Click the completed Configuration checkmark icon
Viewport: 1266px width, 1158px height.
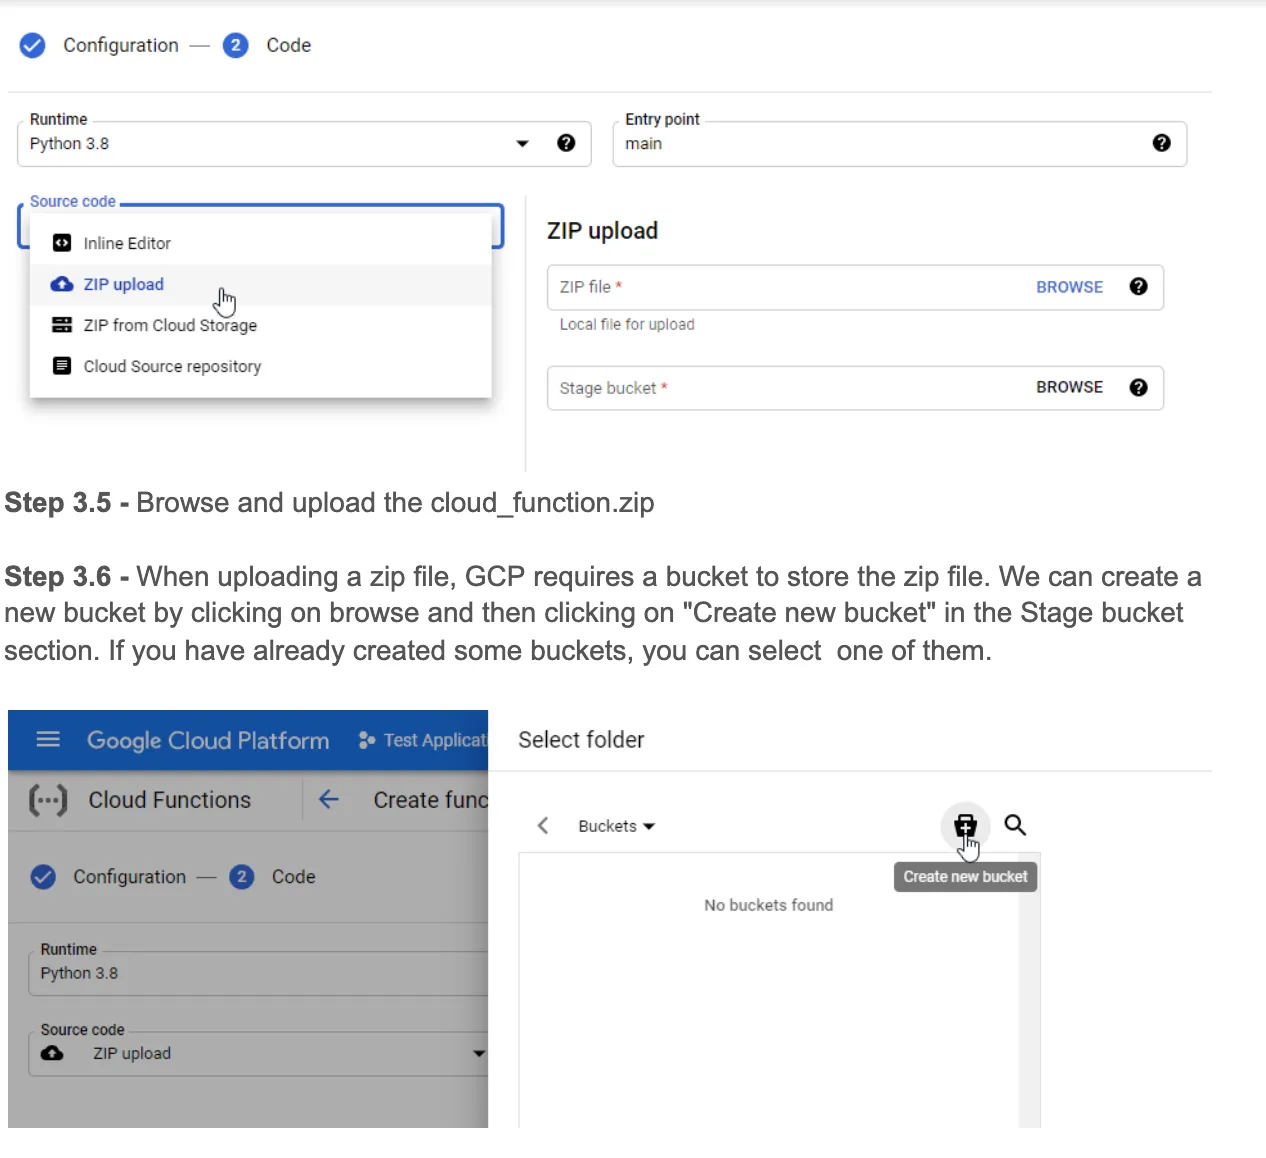[32, 45]
